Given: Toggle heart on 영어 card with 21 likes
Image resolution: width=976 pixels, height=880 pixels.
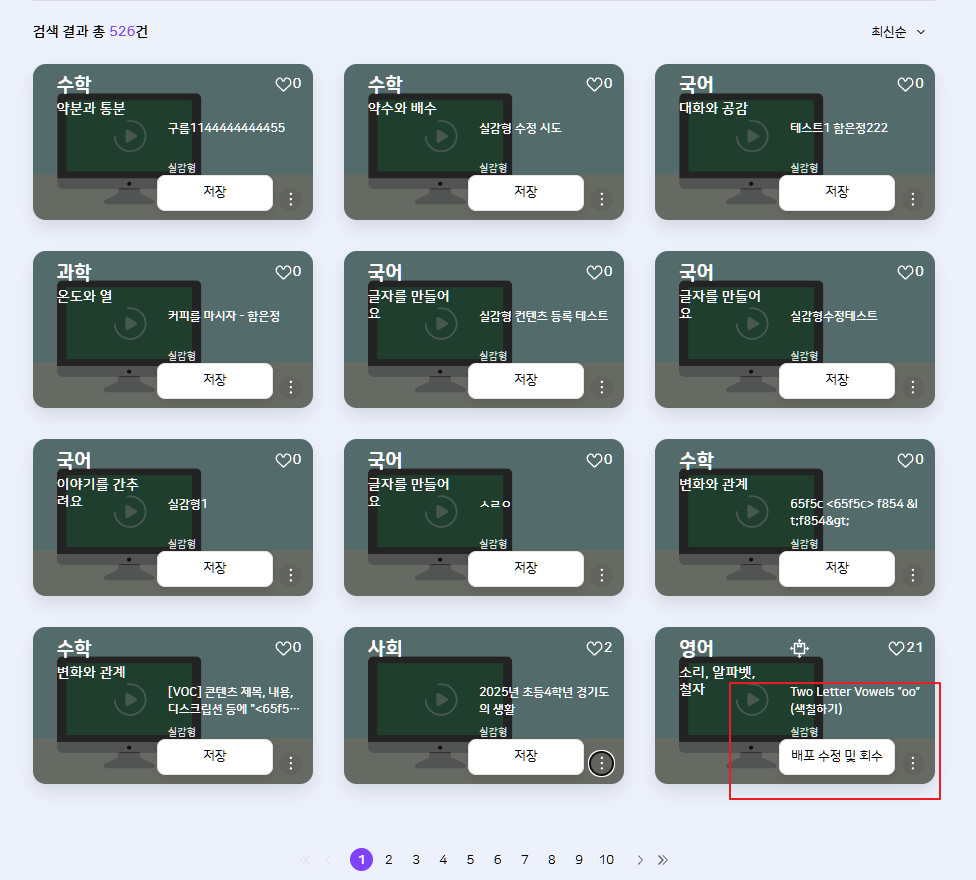Looking at the screenshot, I should (896, 648).
